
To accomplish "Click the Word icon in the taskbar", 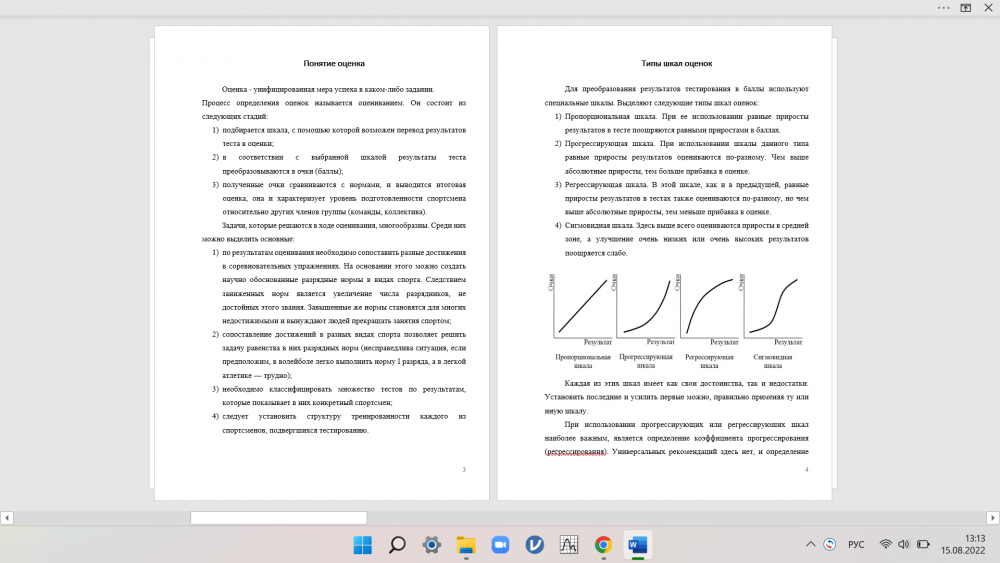I will tap(637, 545).
